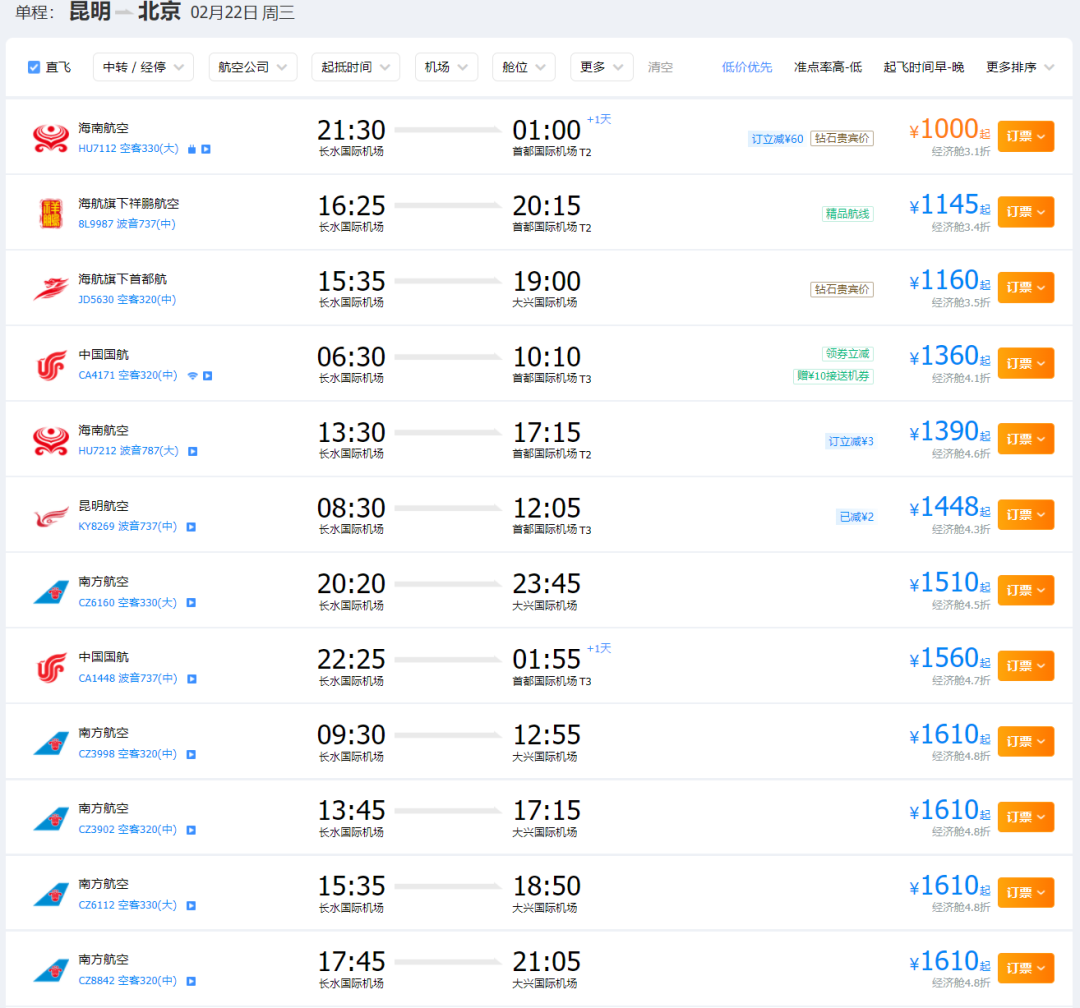Book the CZ6112 flight at ¥1610
Viewport: 1080px width, 1008px height.
1026,892
